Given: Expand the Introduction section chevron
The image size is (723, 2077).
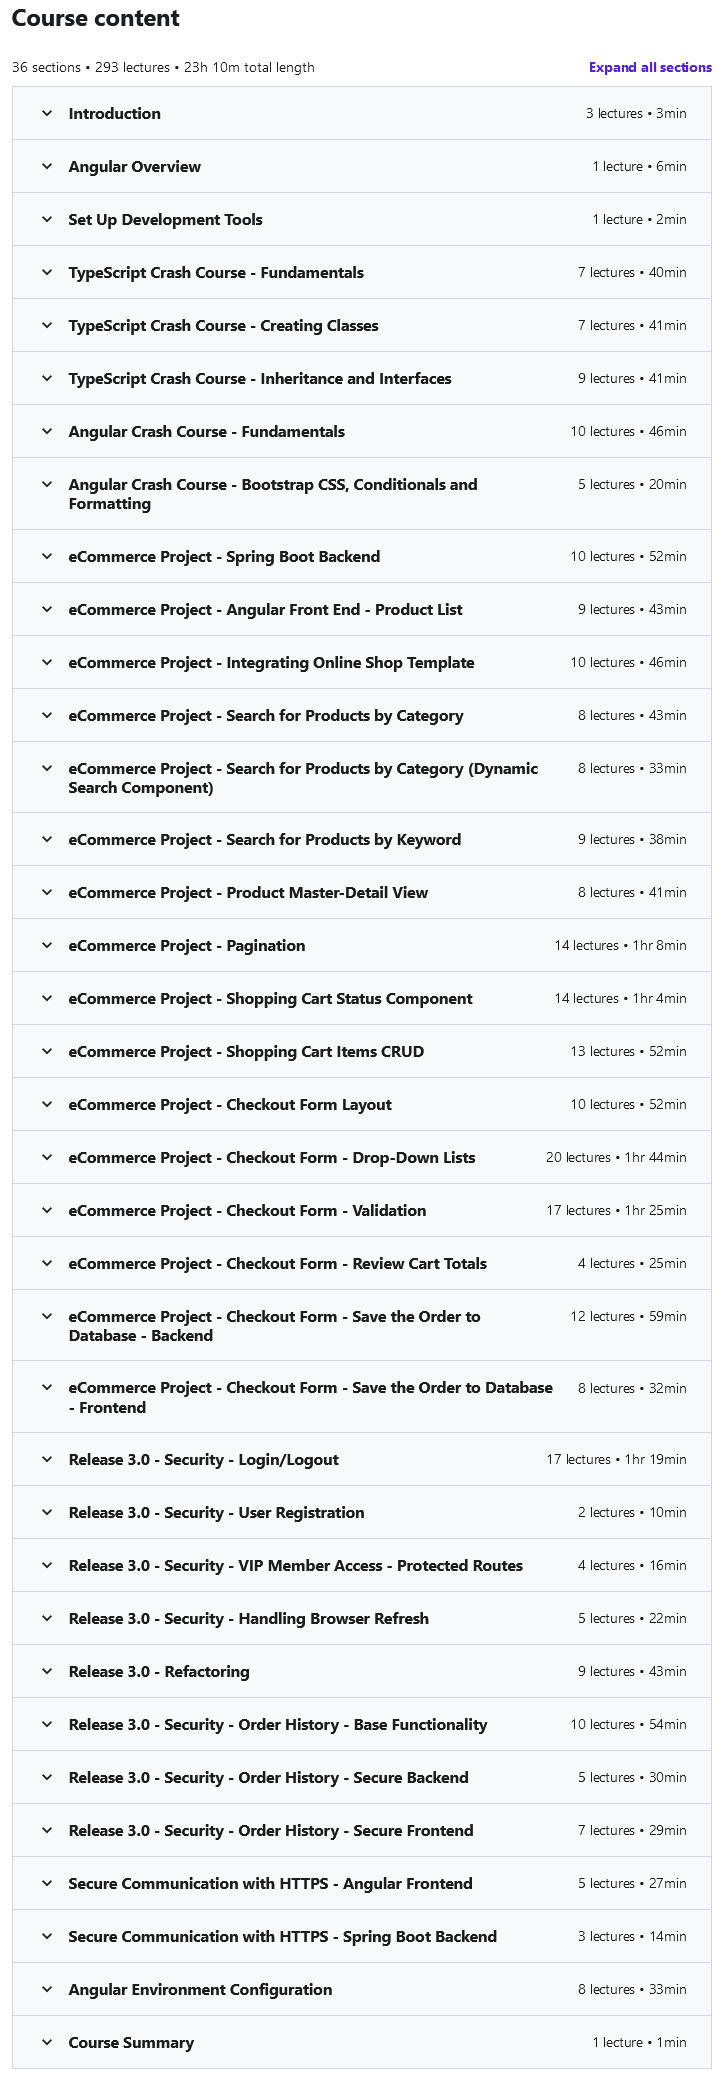Looking at the screenshot, I should click(47, 113).
